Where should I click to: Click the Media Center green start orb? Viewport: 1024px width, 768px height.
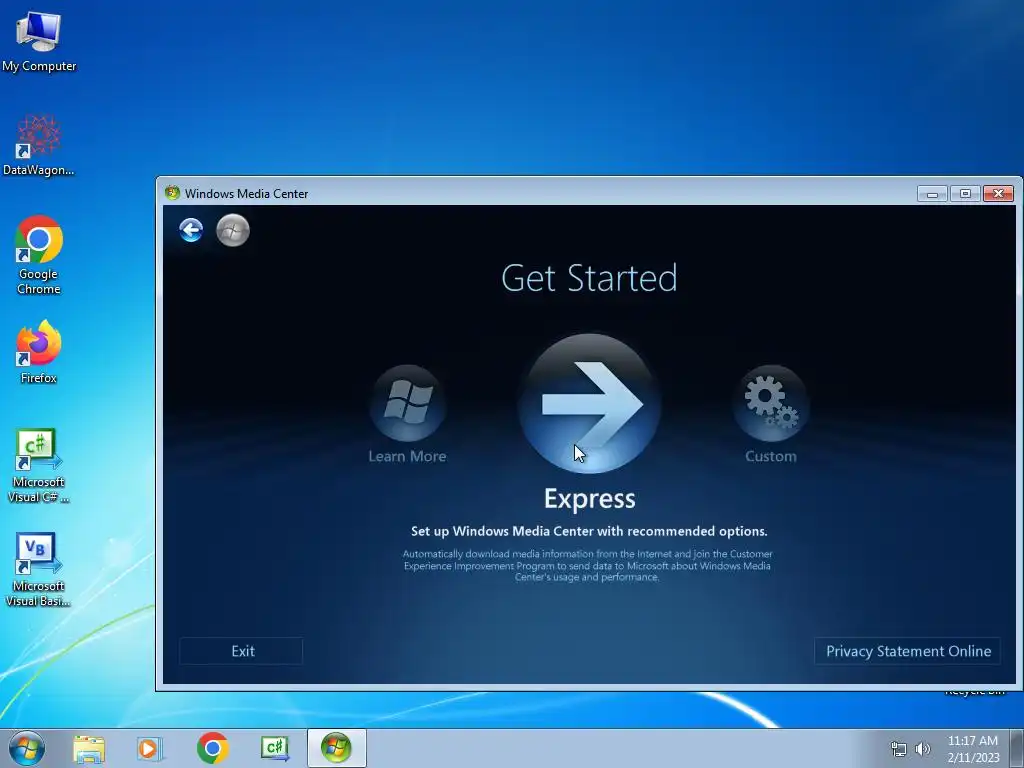click(x=233, y=230)
